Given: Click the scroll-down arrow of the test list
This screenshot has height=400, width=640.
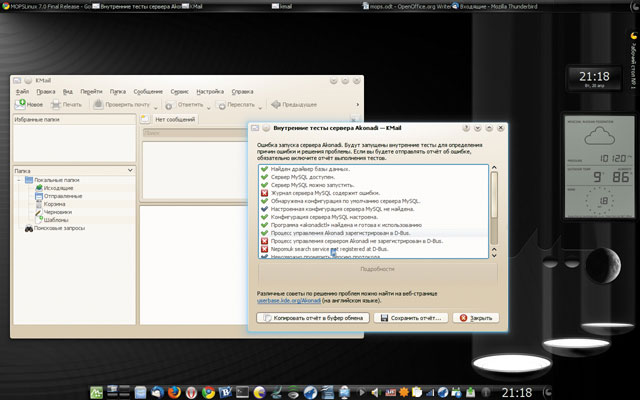Looking at the screenshot, I should pyautogui.click(x=494, y=256).
